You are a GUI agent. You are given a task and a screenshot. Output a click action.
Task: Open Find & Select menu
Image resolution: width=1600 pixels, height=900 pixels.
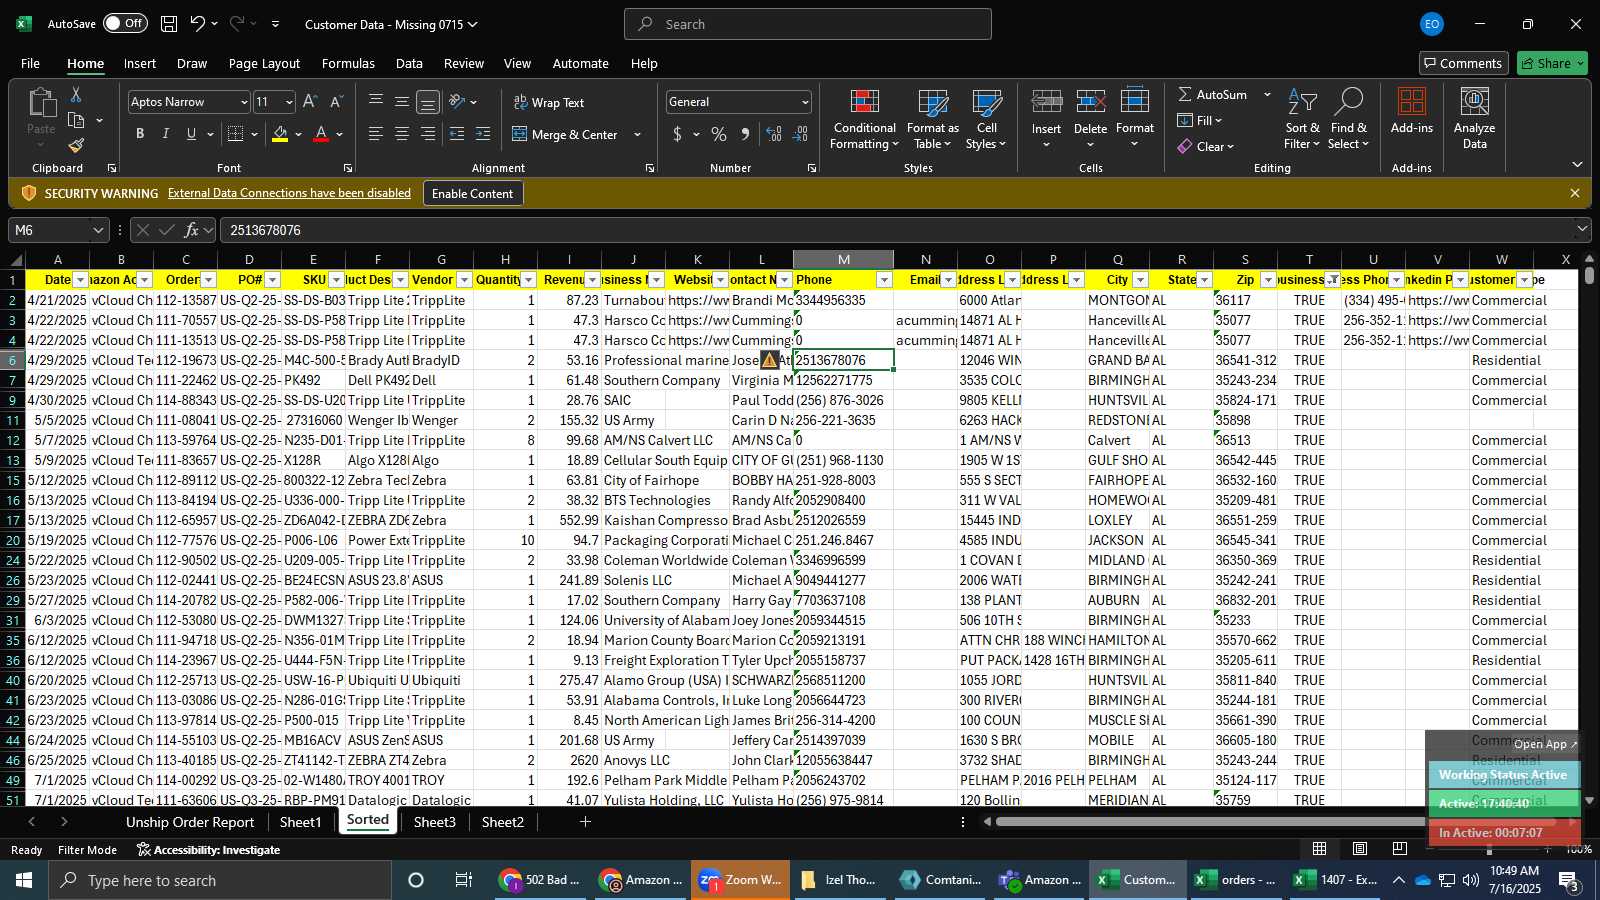tap(1349, 119)
